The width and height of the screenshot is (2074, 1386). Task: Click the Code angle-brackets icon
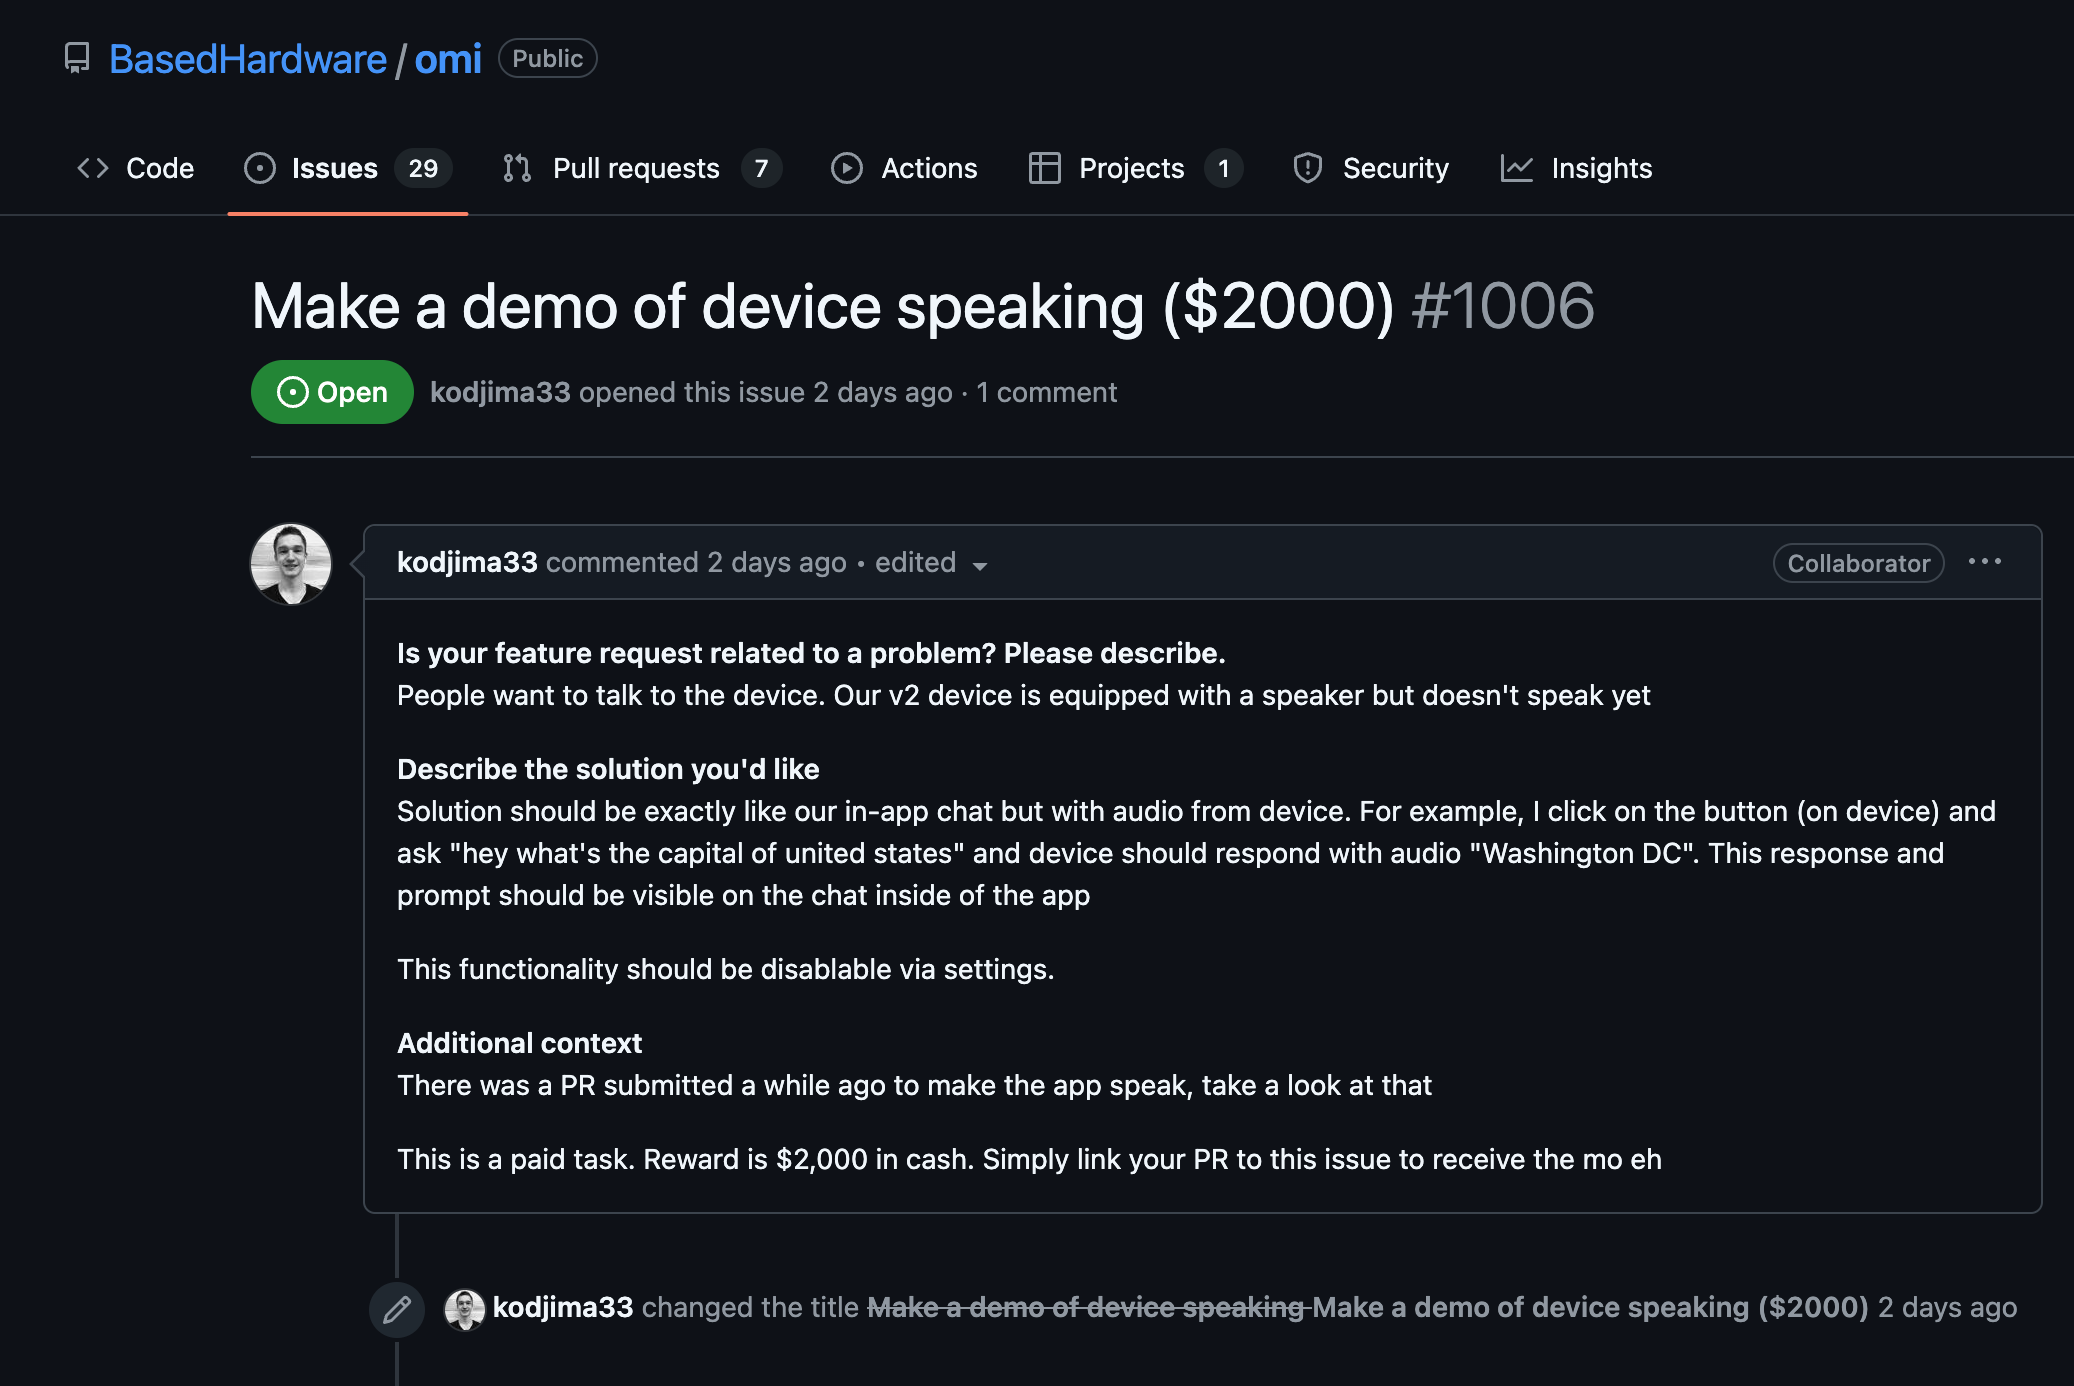point(93,168)
